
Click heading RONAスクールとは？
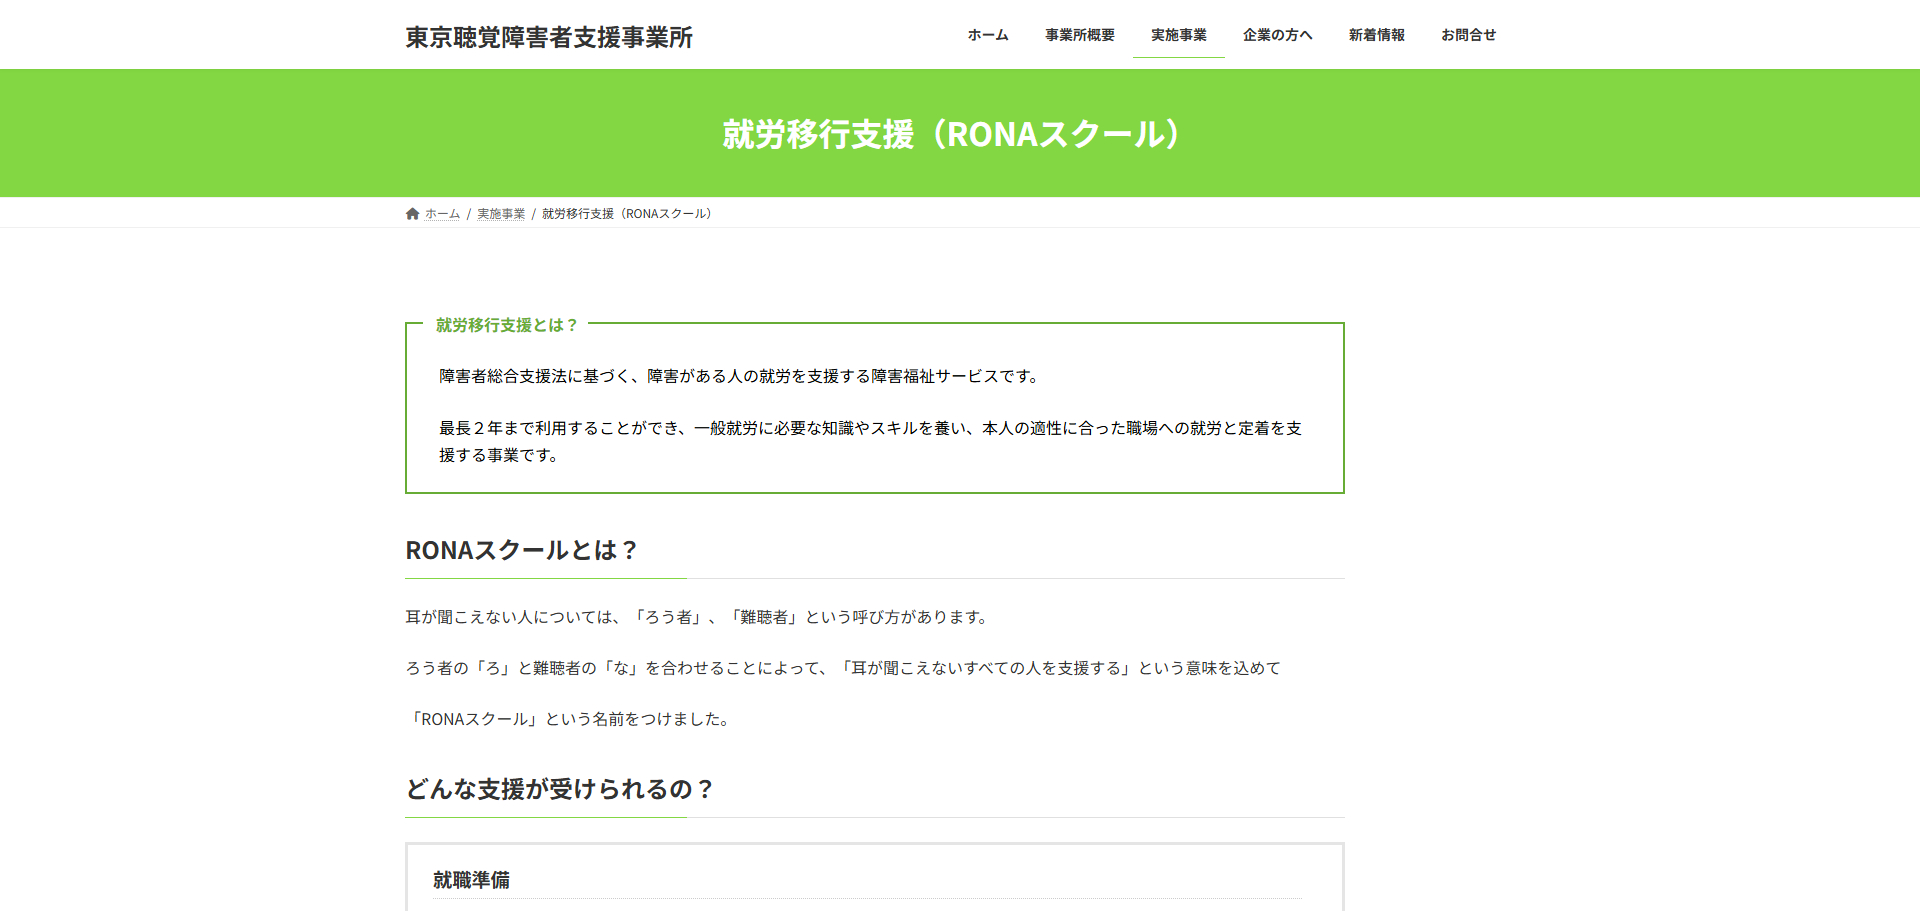tap(521, 550)
